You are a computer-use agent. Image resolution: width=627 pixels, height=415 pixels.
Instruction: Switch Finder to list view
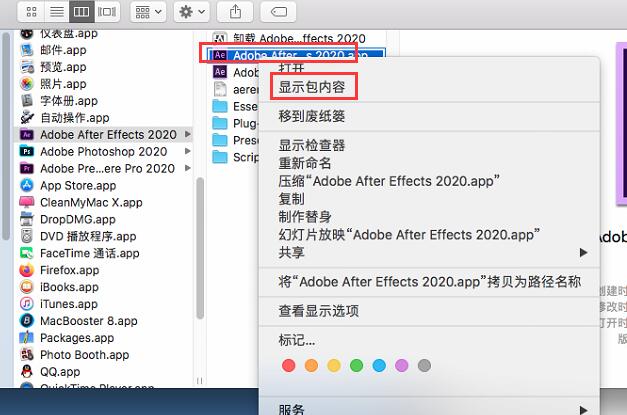pos(57,12)
